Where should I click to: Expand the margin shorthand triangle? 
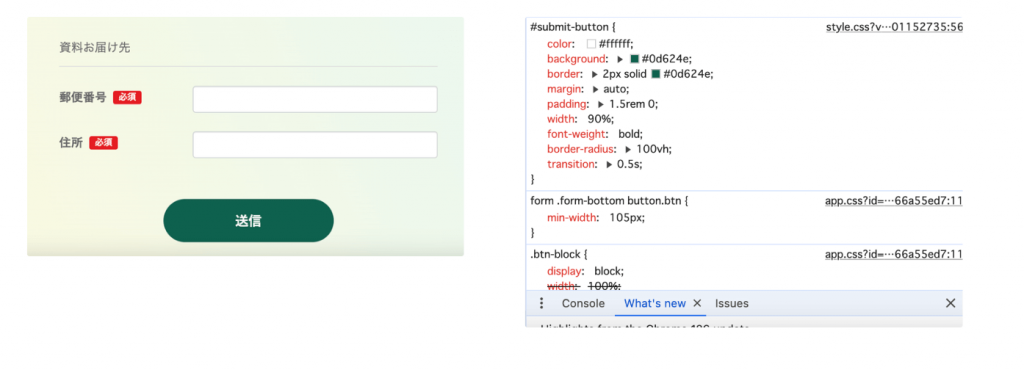(595, 89)
